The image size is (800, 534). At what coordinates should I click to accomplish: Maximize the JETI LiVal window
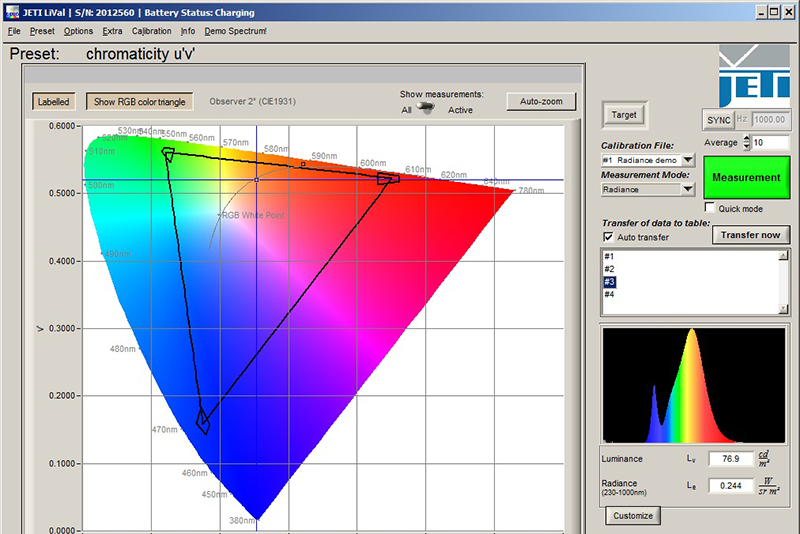coord(774,12)
